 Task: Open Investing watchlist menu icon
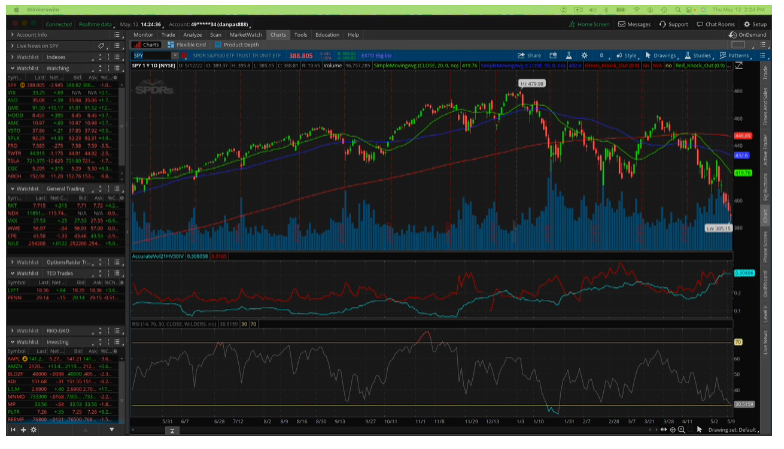(117, 342)
